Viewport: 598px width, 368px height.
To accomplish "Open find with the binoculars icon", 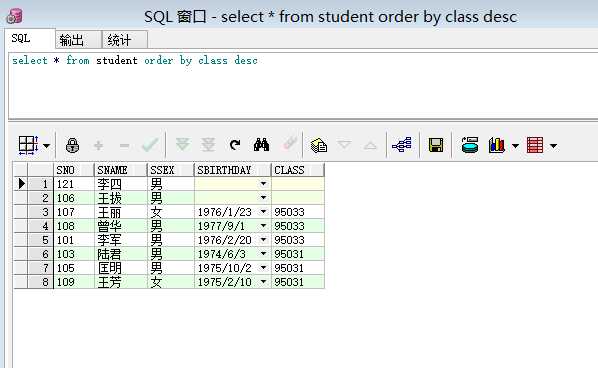I will [x=261, y=145].
